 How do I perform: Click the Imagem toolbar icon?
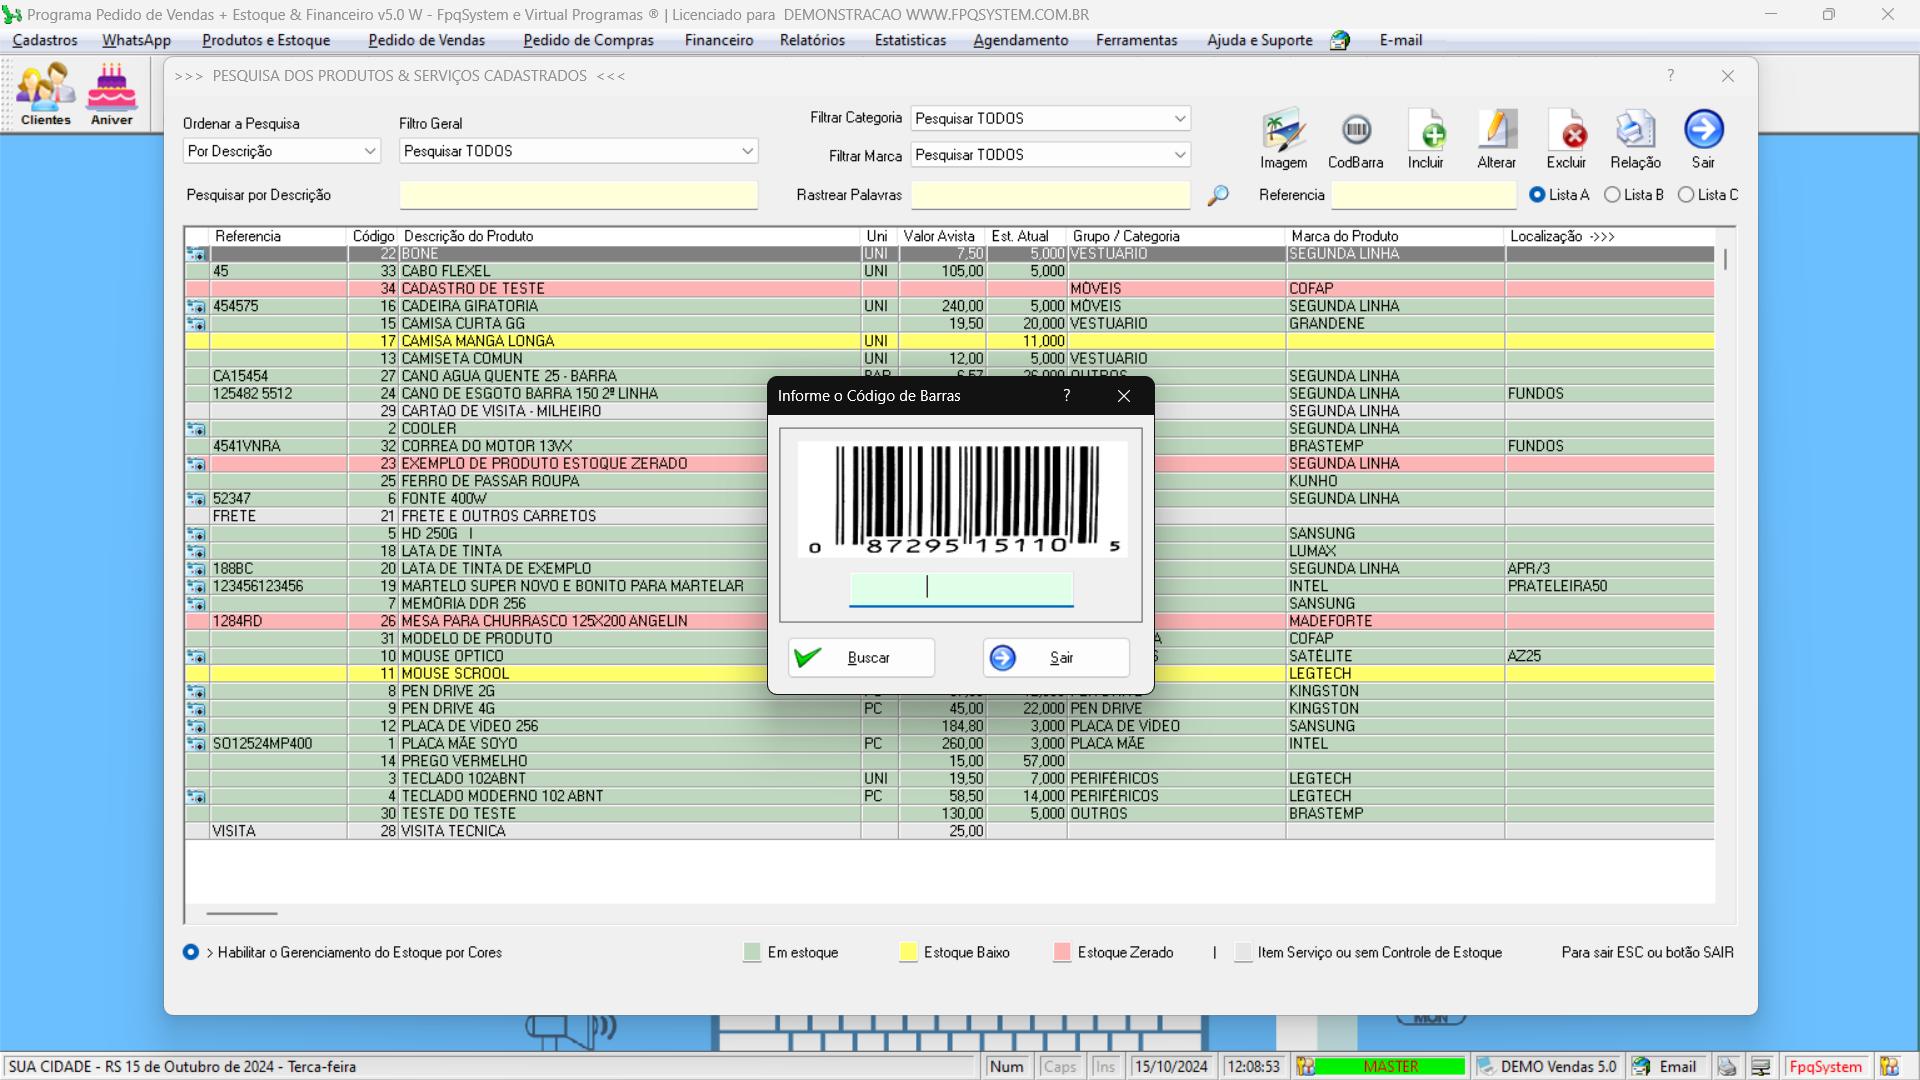click(1283, 139)
